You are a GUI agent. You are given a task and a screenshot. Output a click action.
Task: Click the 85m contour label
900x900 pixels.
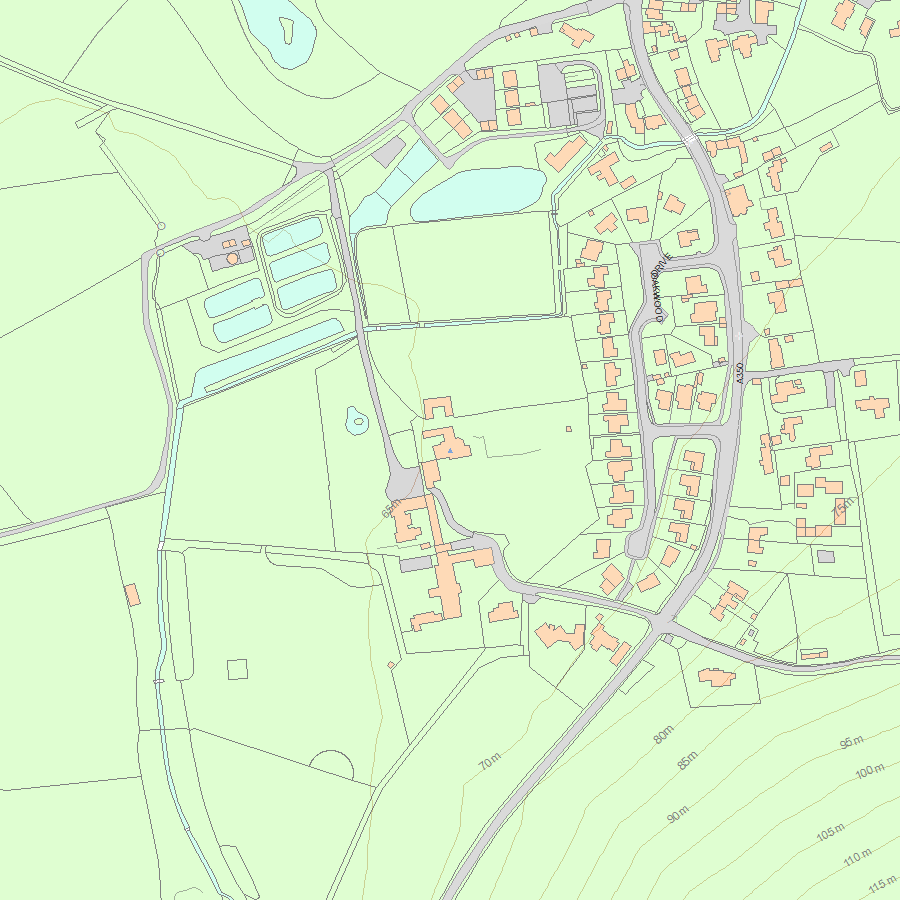(x=687, y=760)
